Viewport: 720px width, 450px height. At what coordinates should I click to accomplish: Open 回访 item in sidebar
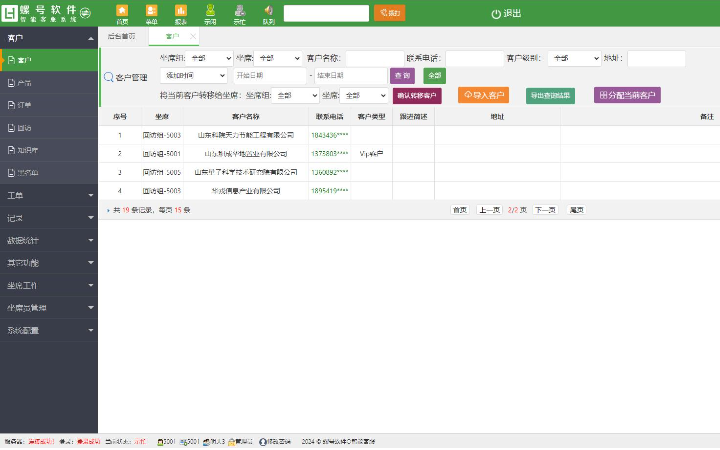pyautogui.click(x=49, y=128)
